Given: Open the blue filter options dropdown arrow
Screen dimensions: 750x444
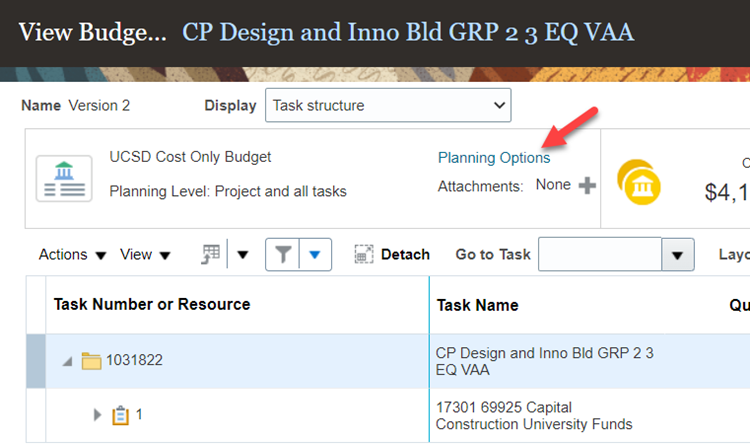Looking at the screenshot, I should click(315, 255).
